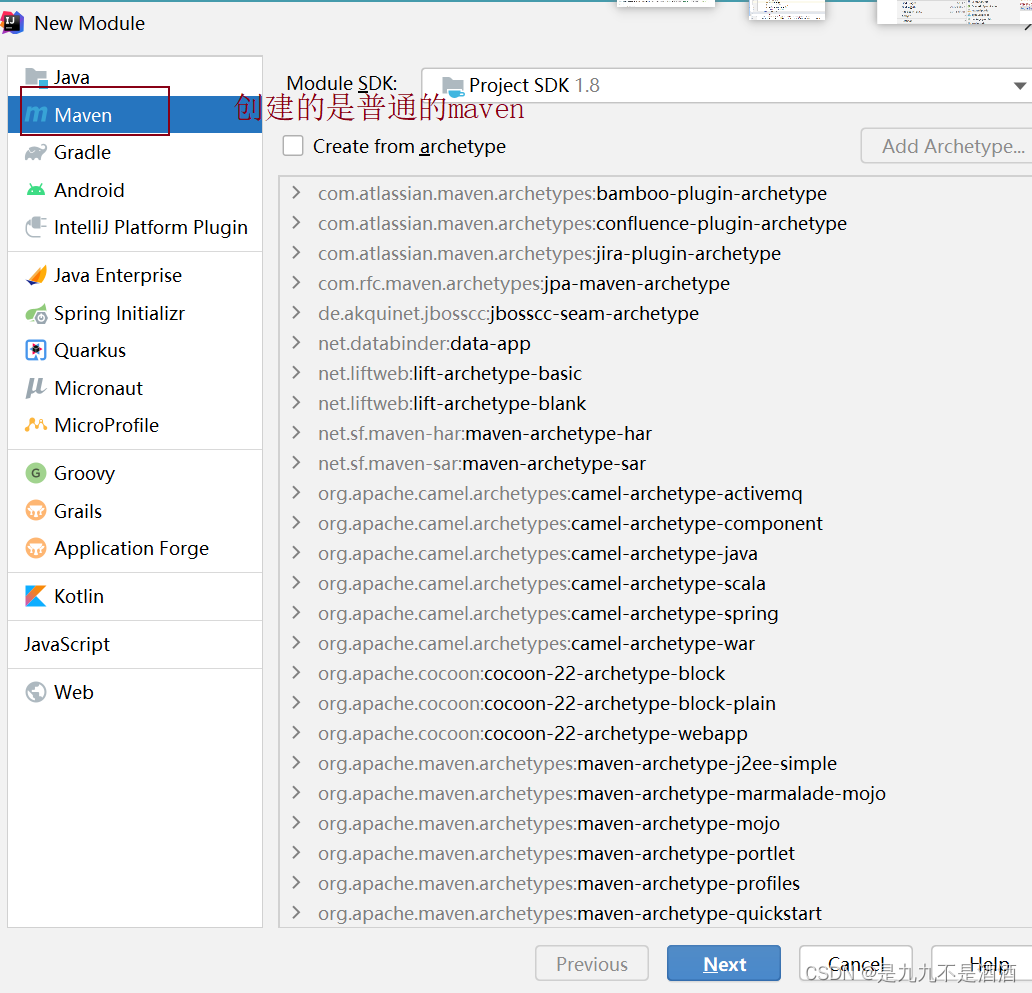
Task: Click the Grails icon
Action: [x=36, y=511]
